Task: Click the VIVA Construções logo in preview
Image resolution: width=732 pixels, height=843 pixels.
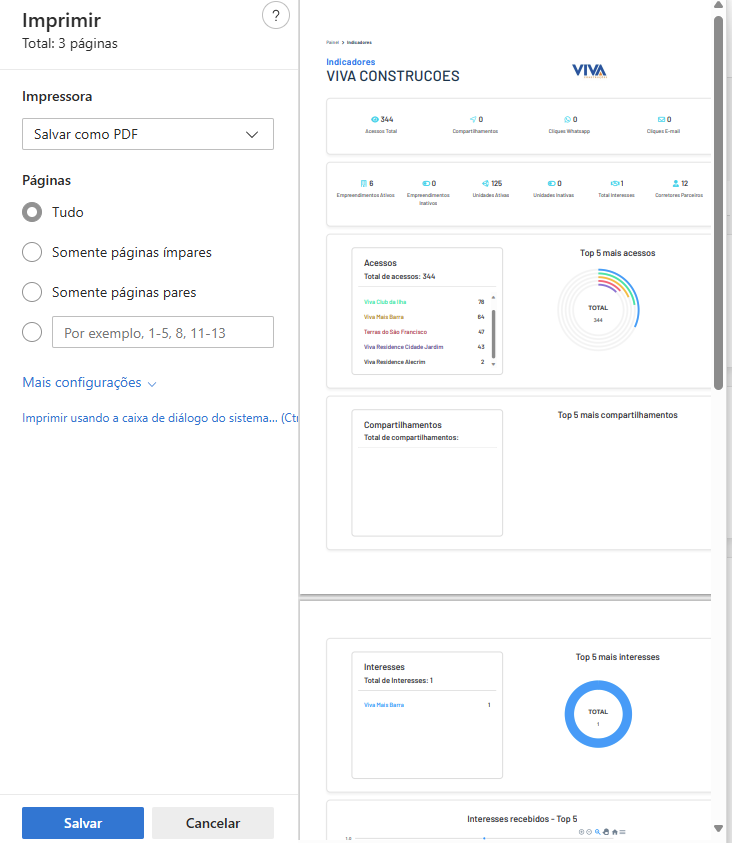Action: 590,71
